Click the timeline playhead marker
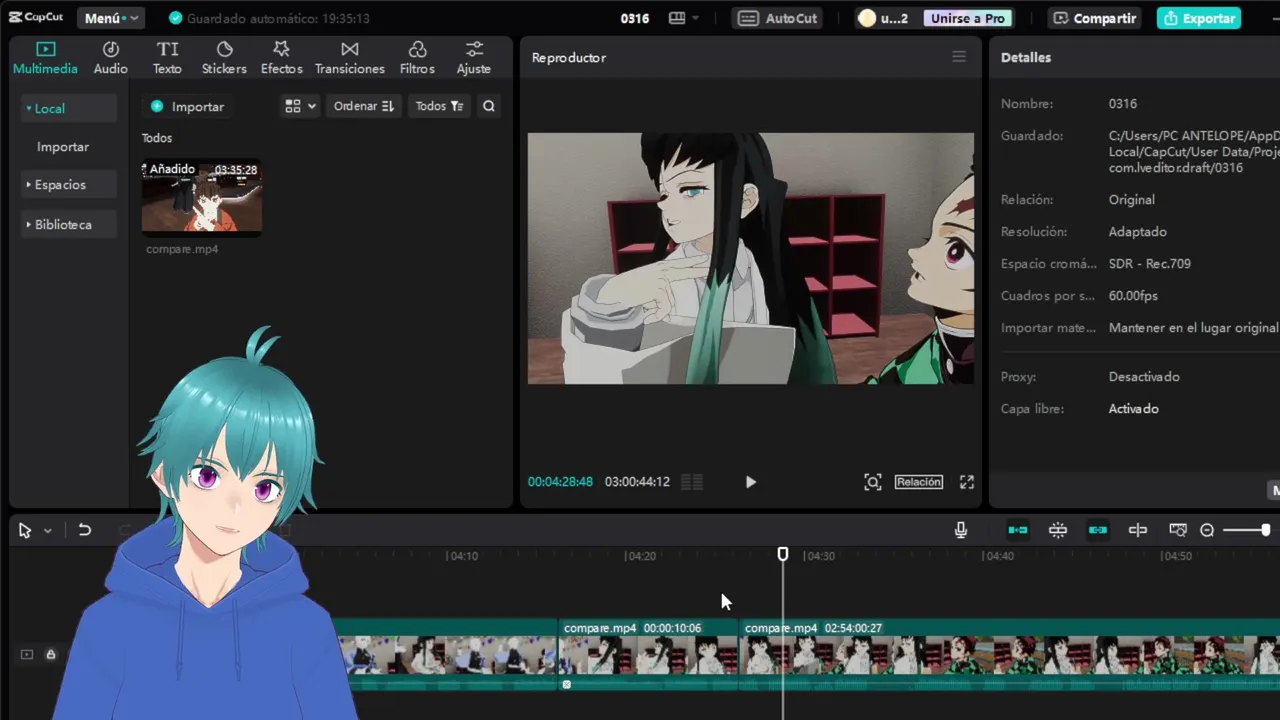 pos(783,554)
